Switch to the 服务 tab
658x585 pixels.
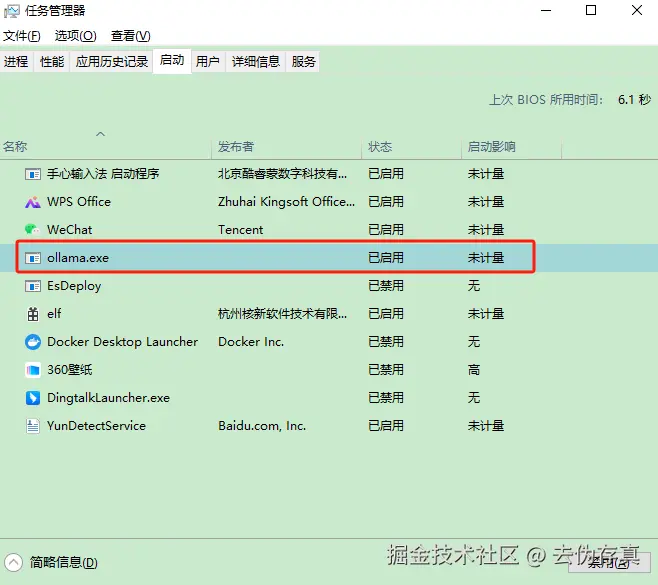tap(303, 62)
